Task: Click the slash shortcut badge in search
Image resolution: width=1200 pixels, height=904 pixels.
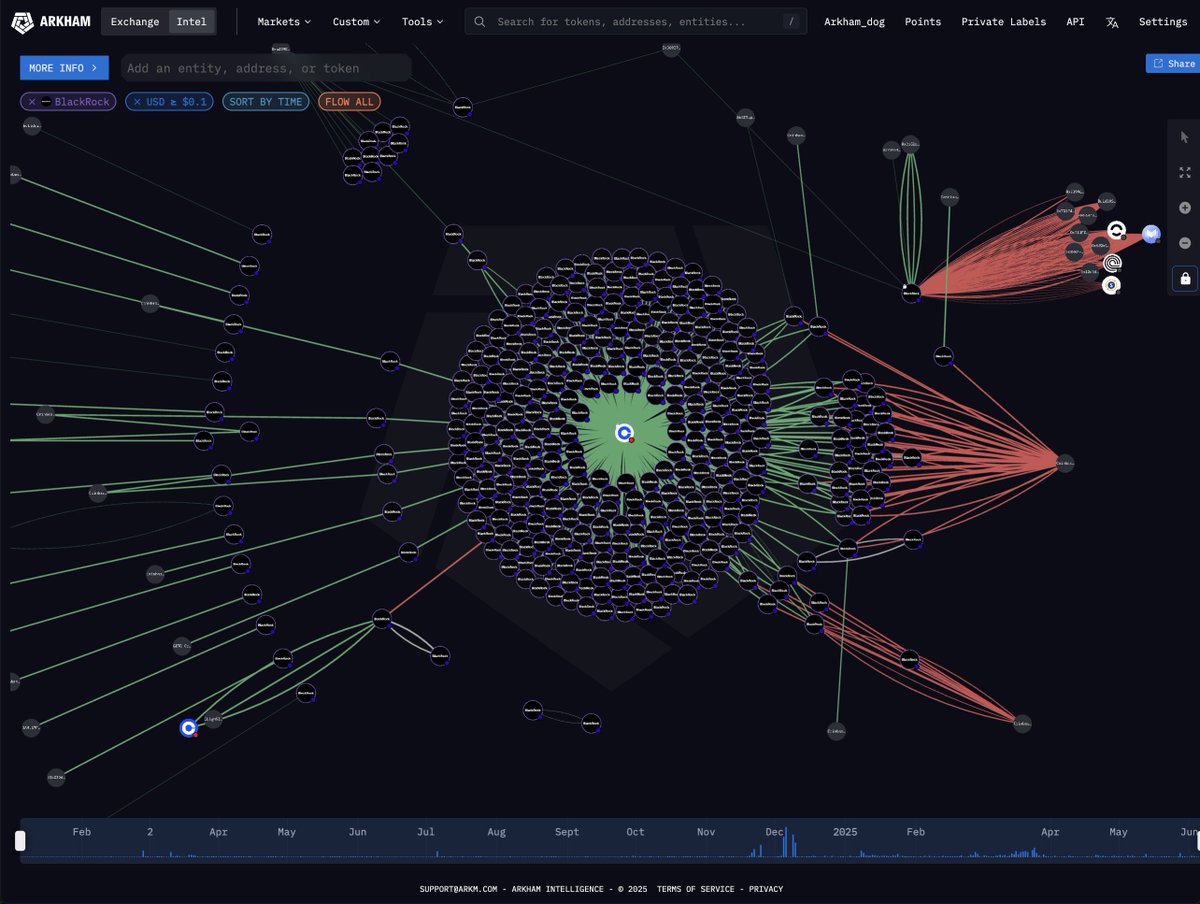Action: click(x=791, y=21)
